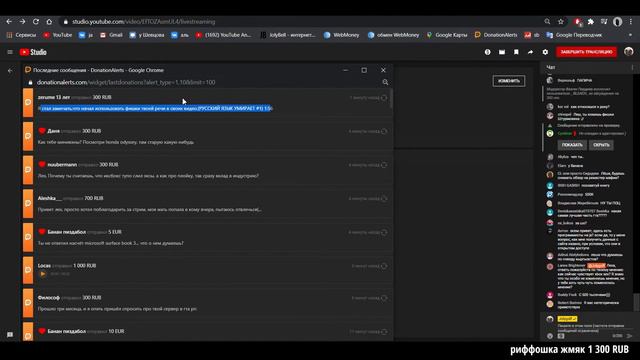Open the stream health info icon in Studio header
The image size is (640, 360).
pos(487,52)
